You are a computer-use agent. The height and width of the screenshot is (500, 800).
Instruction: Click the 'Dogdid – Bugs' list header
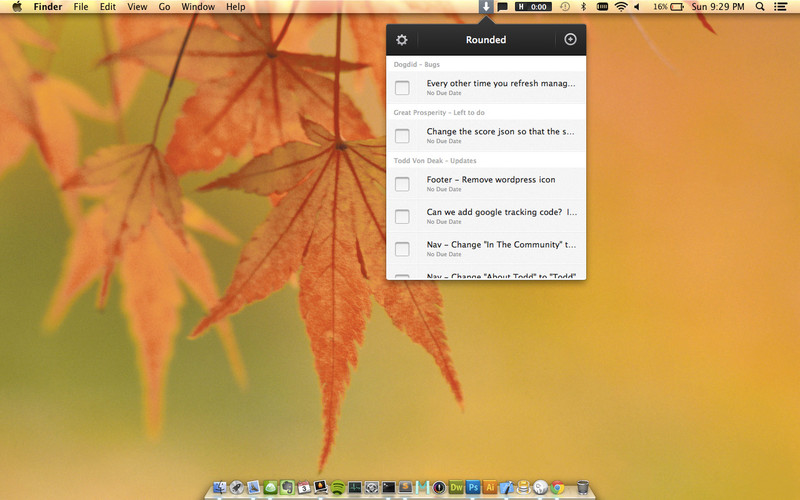tap(416, 64)
